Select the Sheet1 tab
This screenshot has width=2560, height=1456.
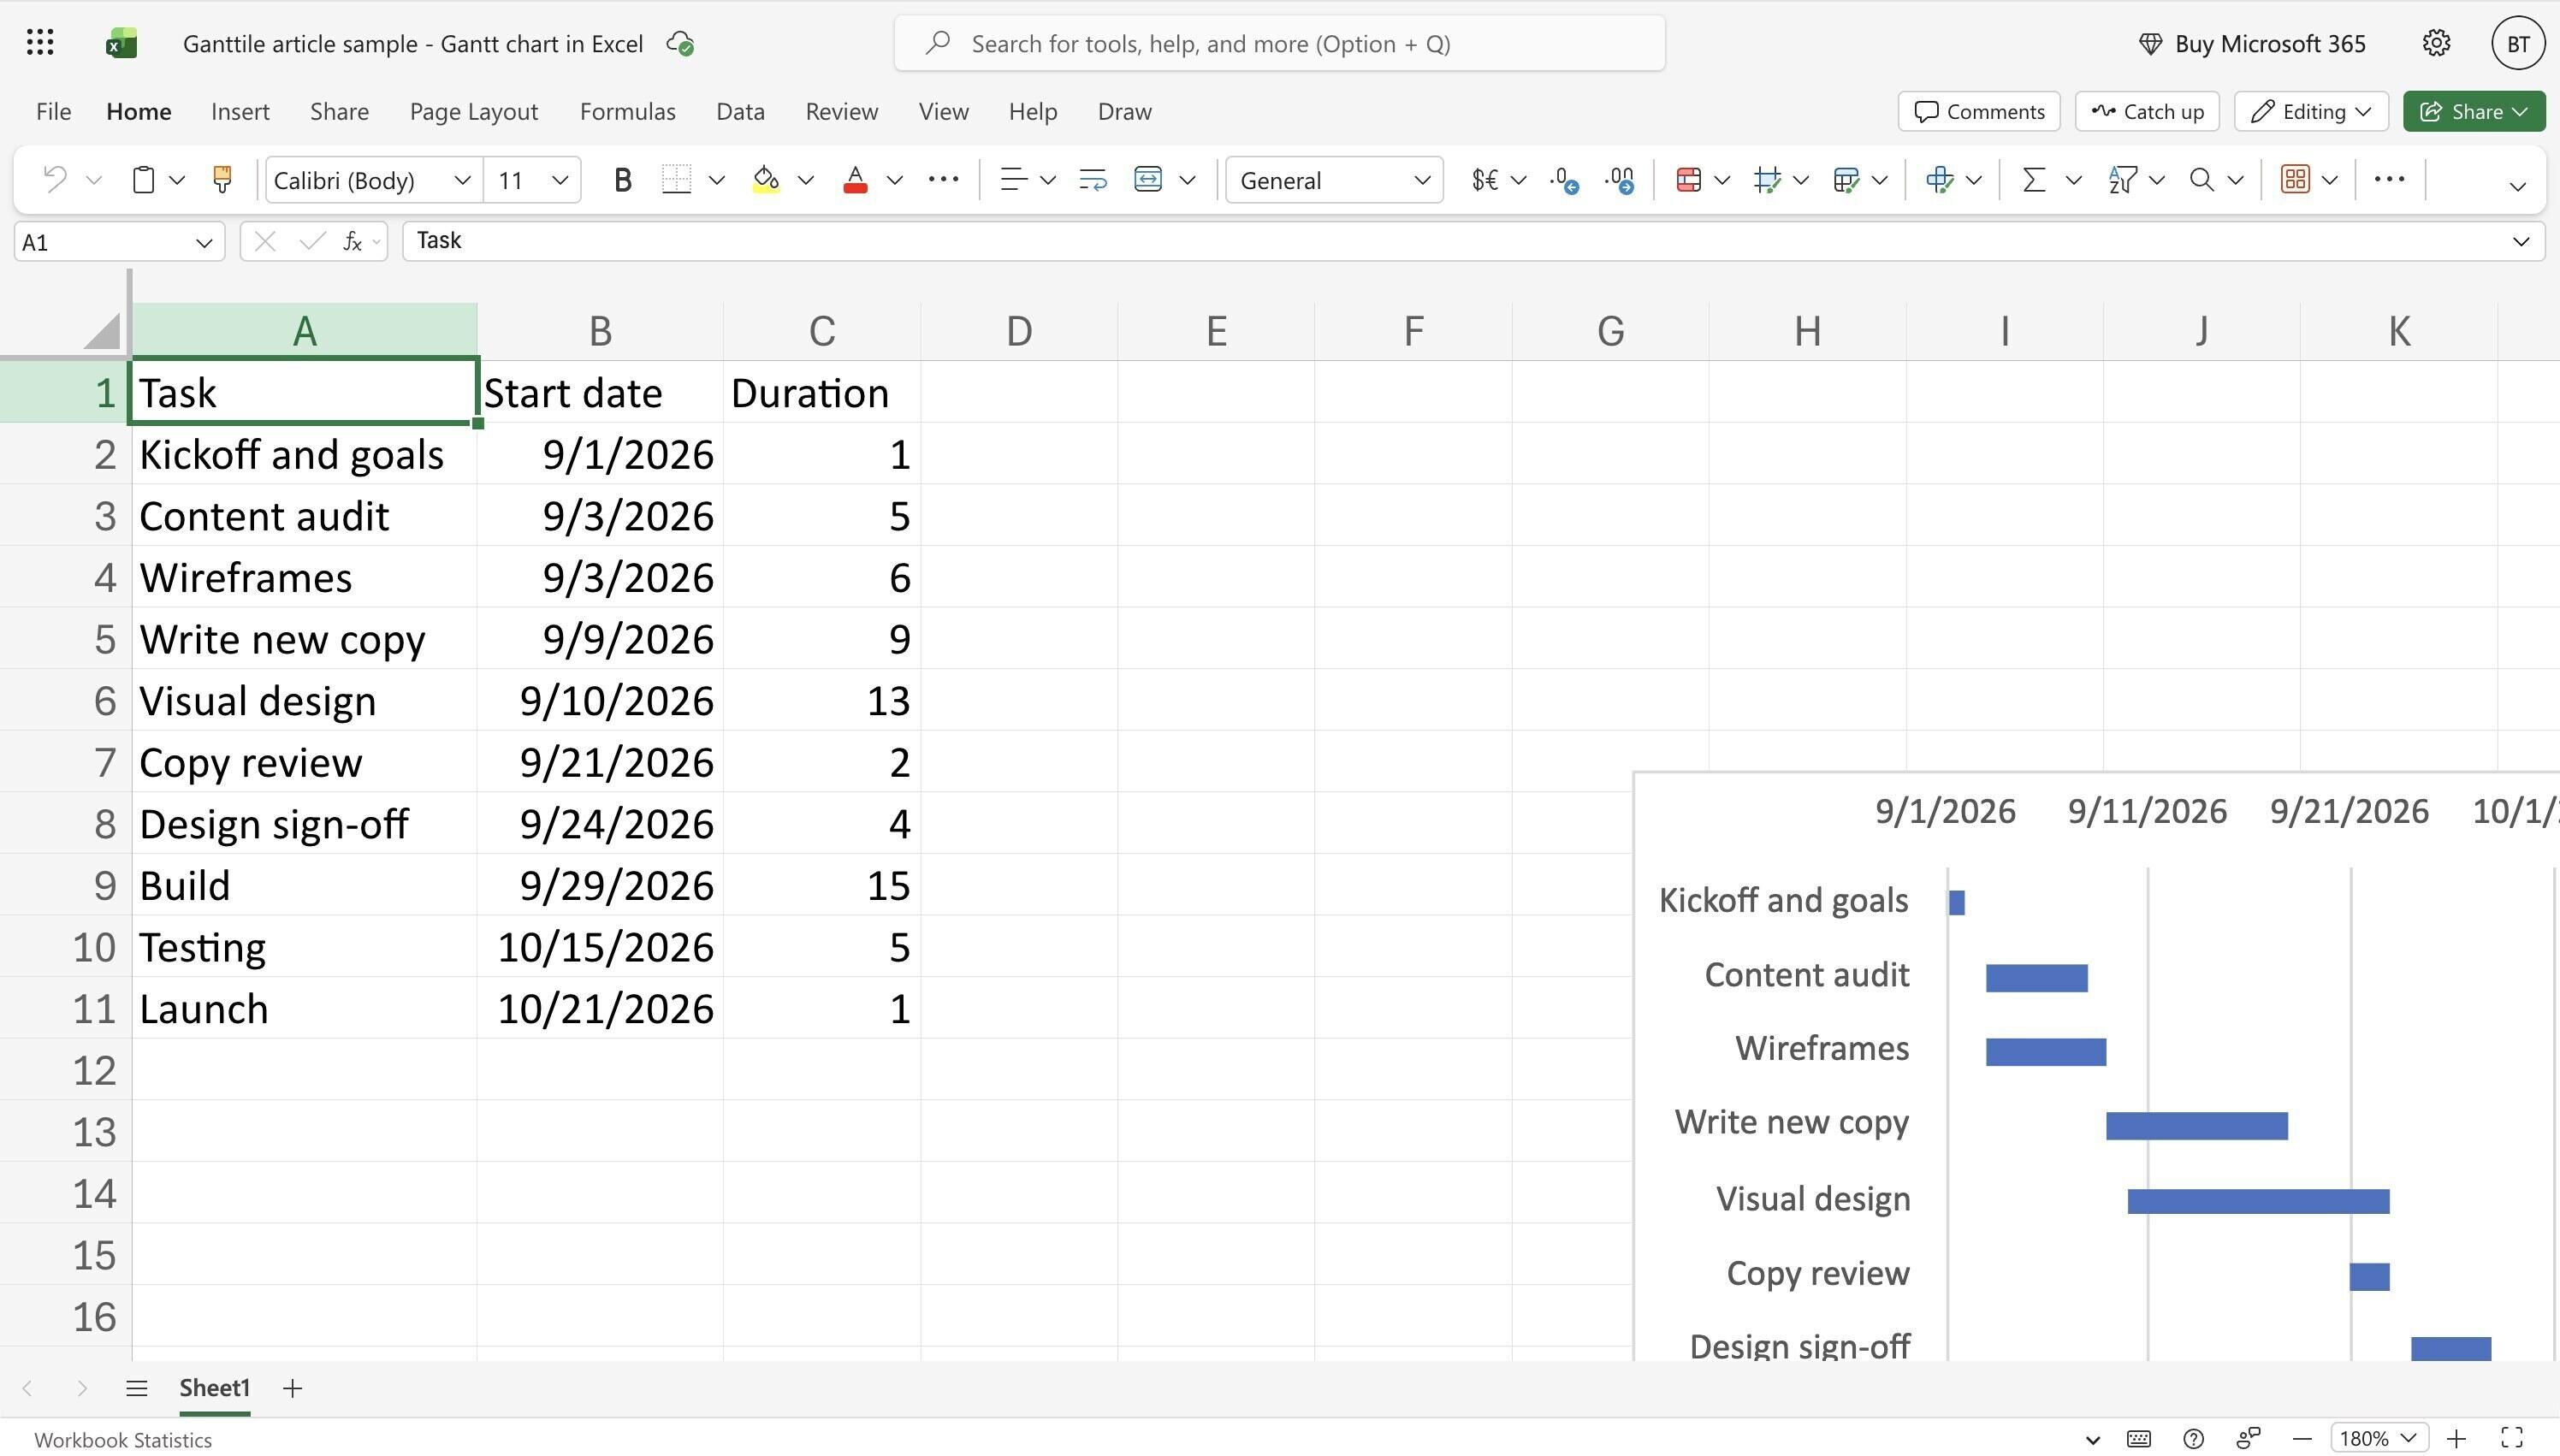click(x=214, y=1388)
